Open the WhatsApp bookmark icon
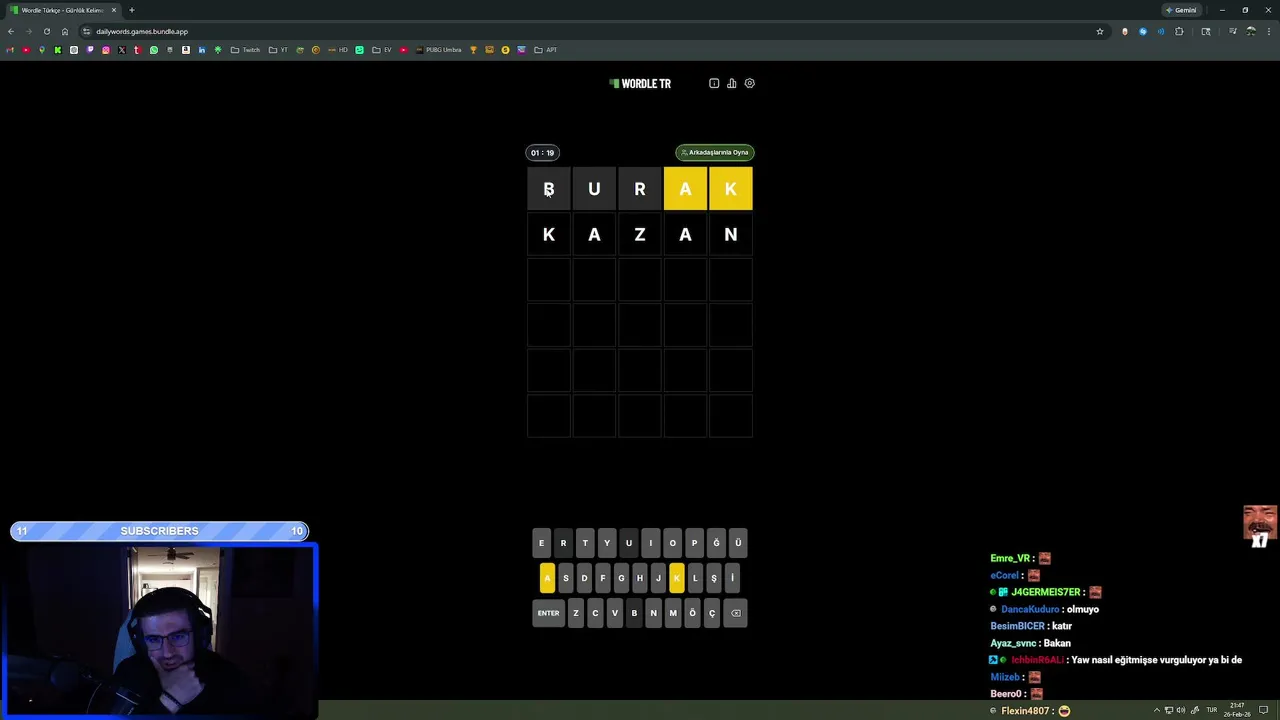 (153, 50)
